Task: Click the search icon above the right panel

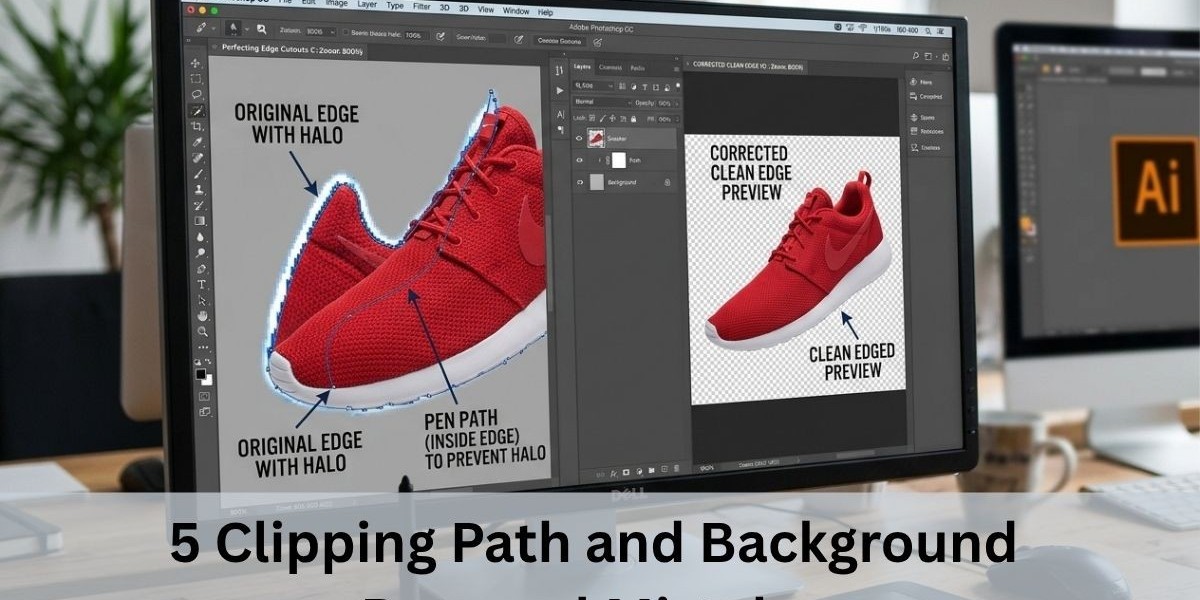Action: tap(915, 57)
